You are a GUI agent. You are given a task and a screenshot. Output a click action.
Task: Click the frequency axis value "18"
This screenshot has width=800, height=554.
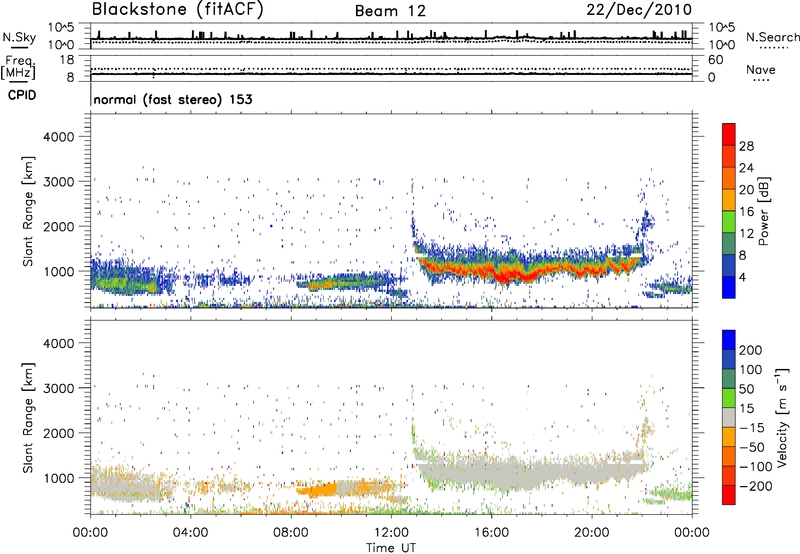[67, 60]
